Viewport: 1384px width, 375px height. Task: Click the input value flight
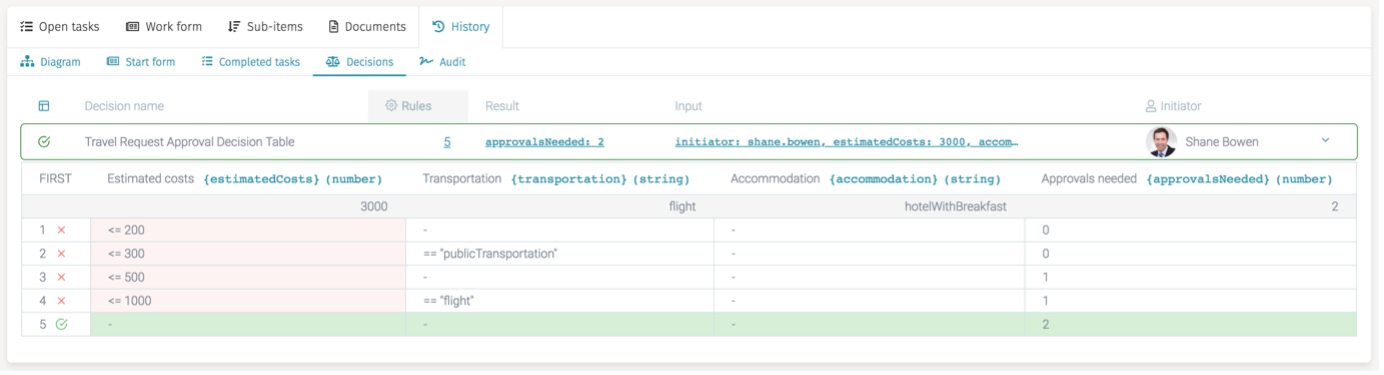(682, 207)
